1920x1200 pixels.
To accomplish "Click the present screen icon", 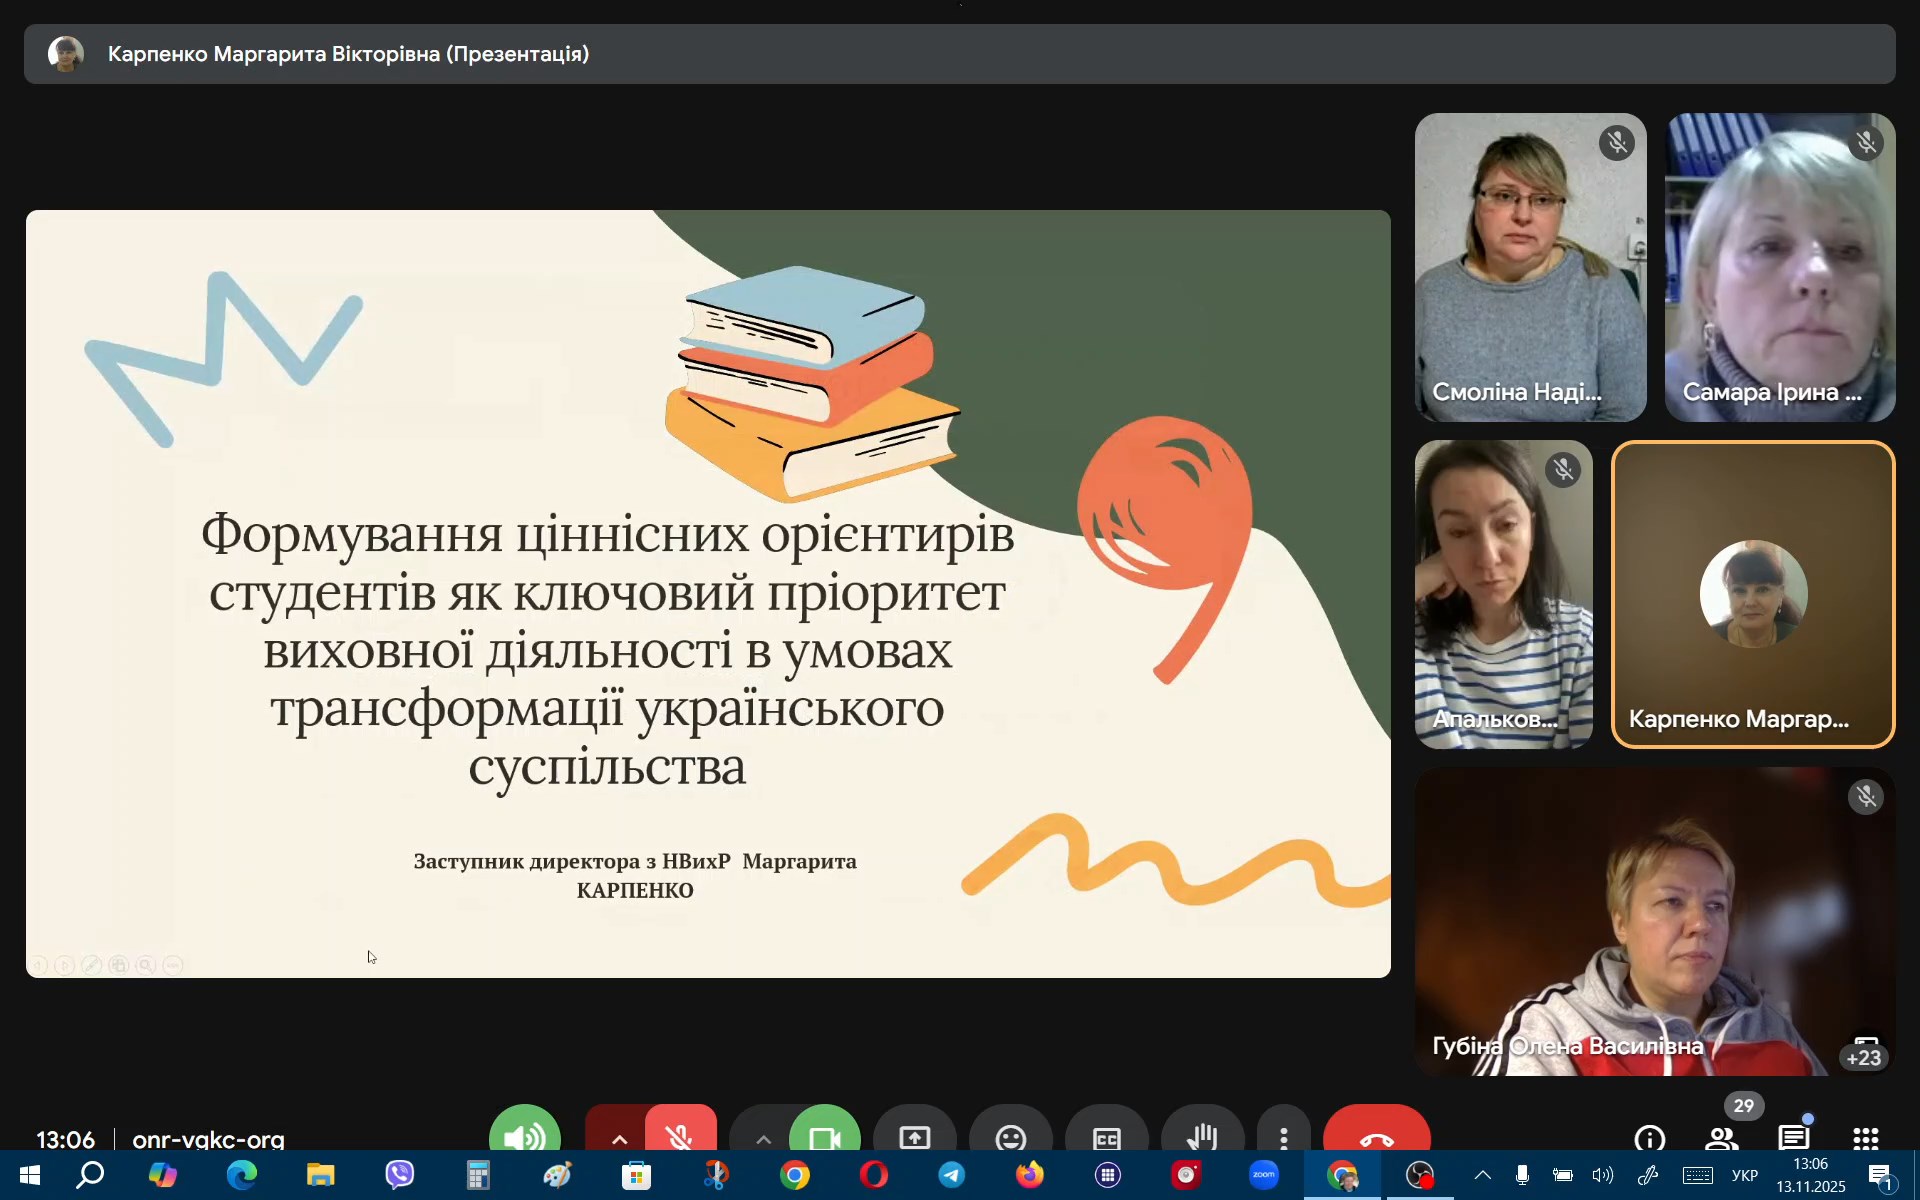I will [x=914, y=1137].
